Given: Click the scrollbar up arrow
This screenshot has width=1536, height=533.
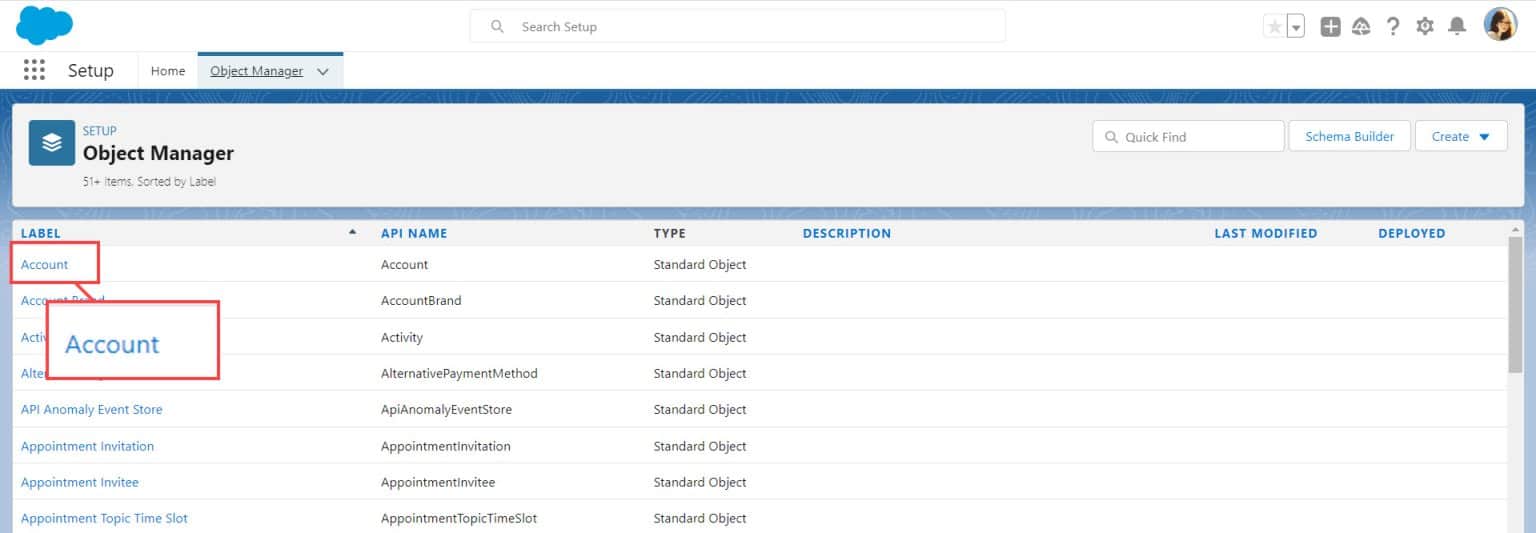Looking at the screenshot, I should pos(1516,230).
